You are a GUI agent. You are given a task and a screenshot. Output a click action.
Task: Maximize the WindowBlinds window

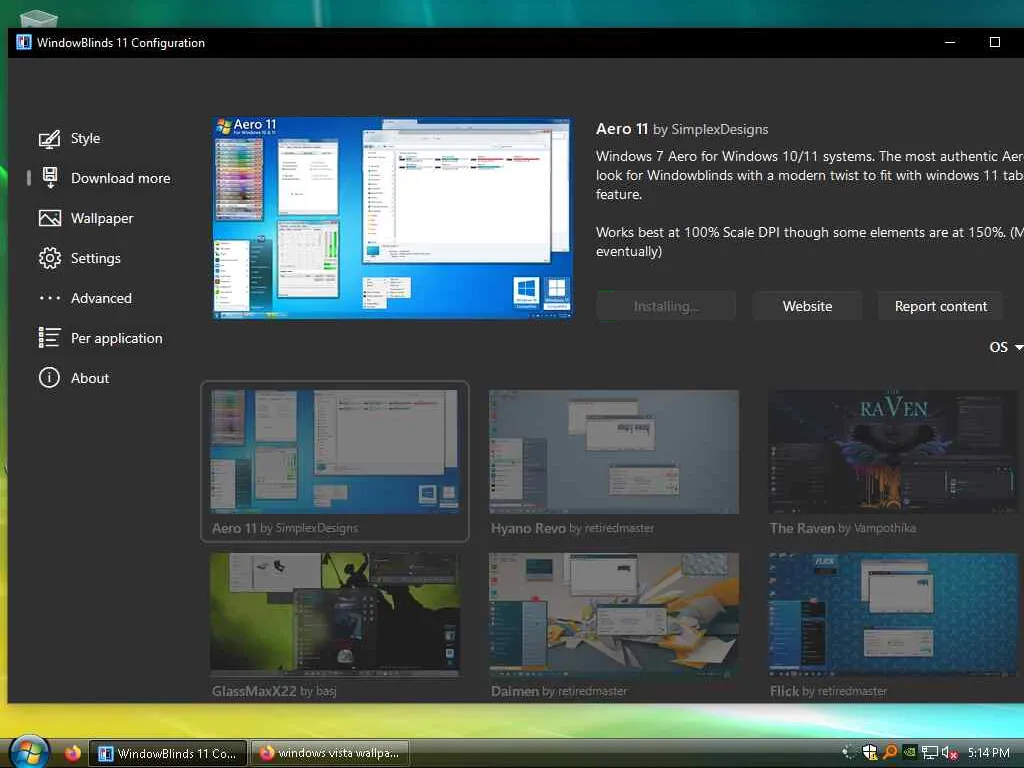coord(995,42)
